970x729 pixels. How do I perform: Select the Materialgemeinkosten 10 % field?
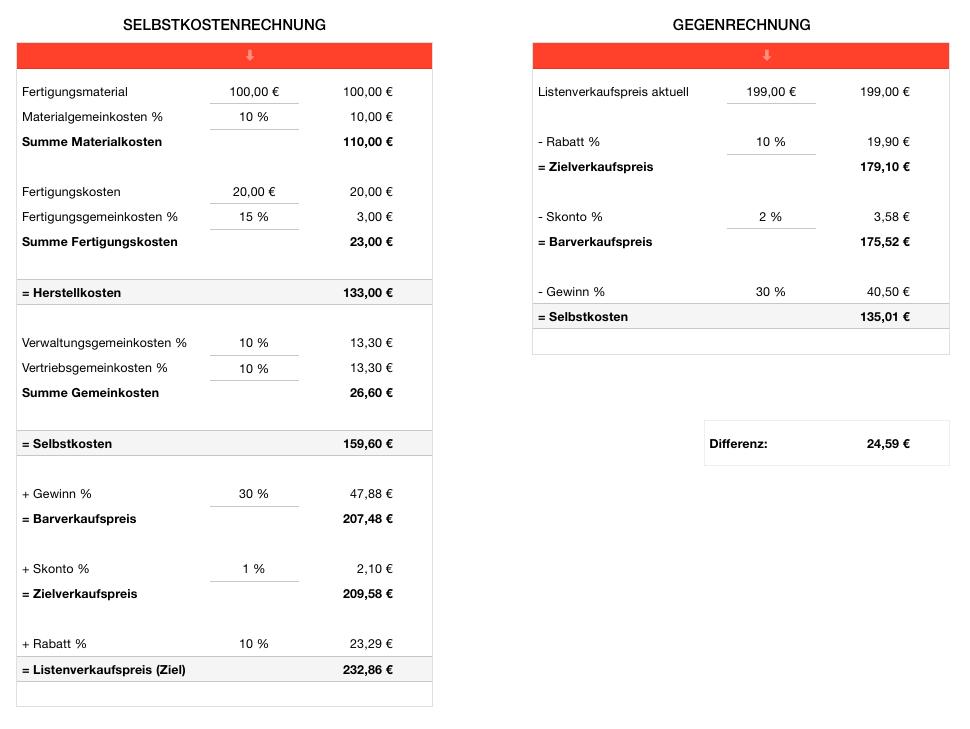click(x=254, y=116)
